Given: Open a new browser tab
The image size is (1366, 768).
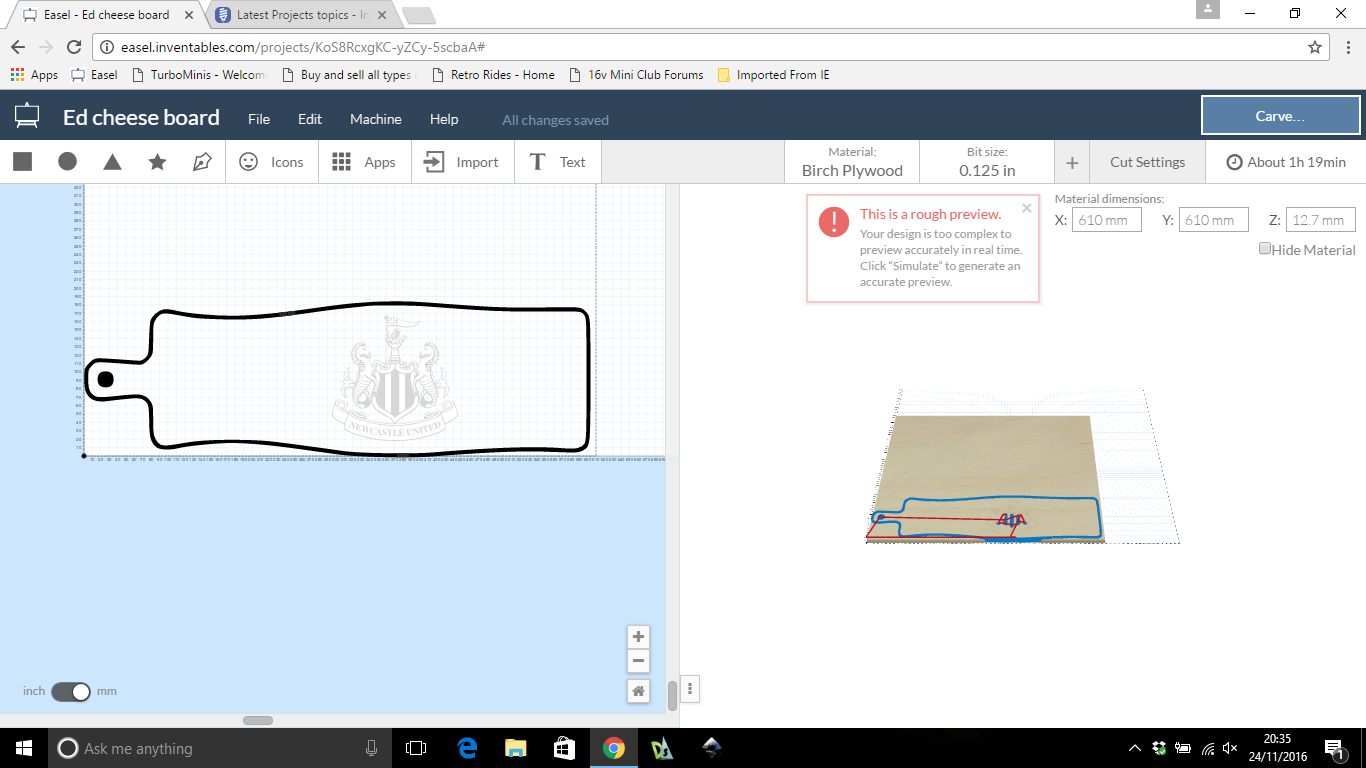Looking at the screenshot, I should (x=418, y=15).
